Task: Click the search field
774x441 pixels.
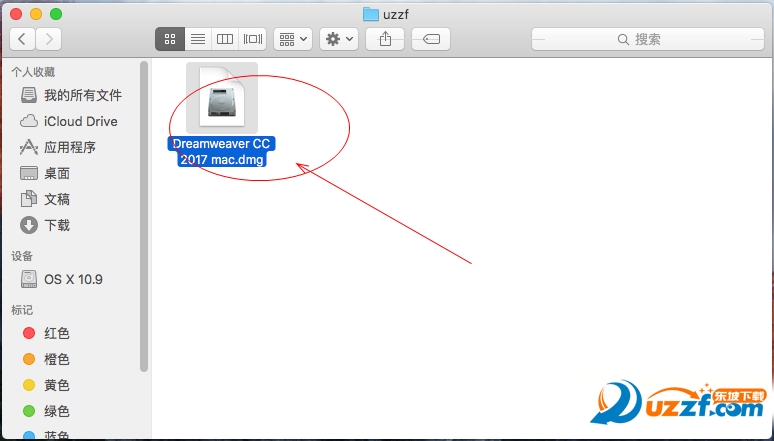Action: (647, 39)
